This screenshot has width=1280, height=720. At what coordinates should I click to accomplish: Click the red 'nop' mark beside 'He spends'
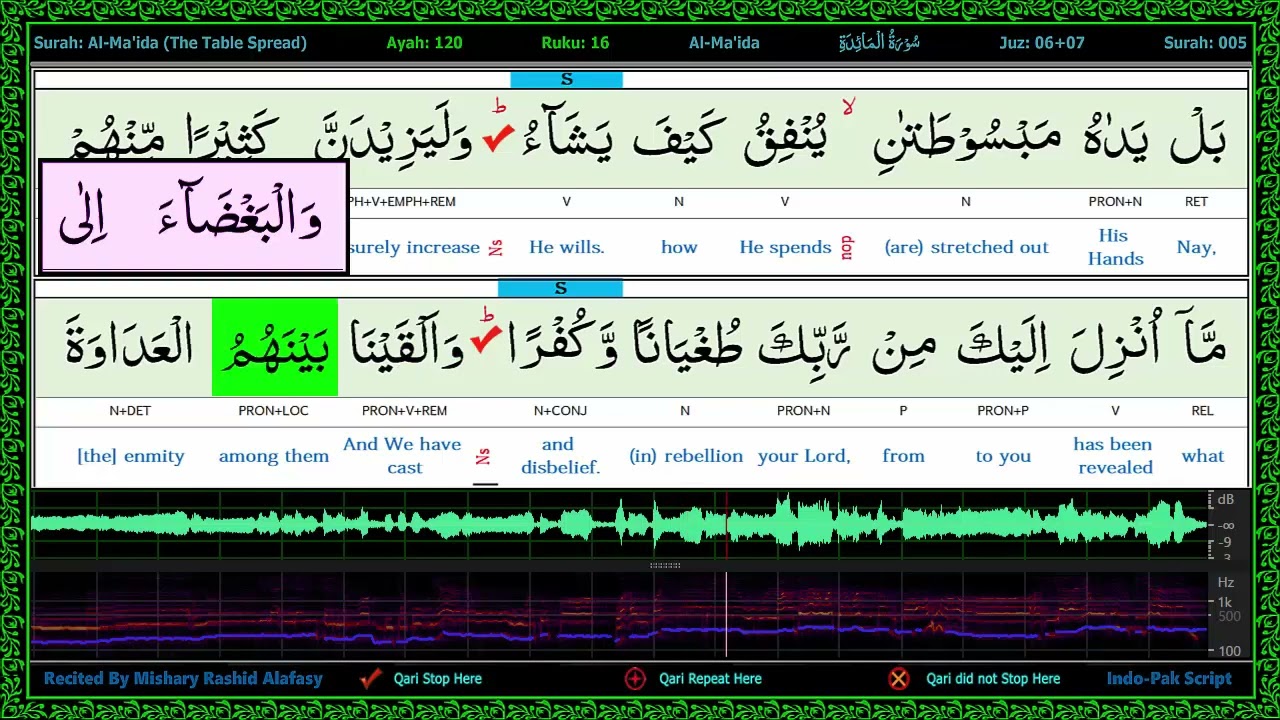pyautogui.click(x=848, y=248)
